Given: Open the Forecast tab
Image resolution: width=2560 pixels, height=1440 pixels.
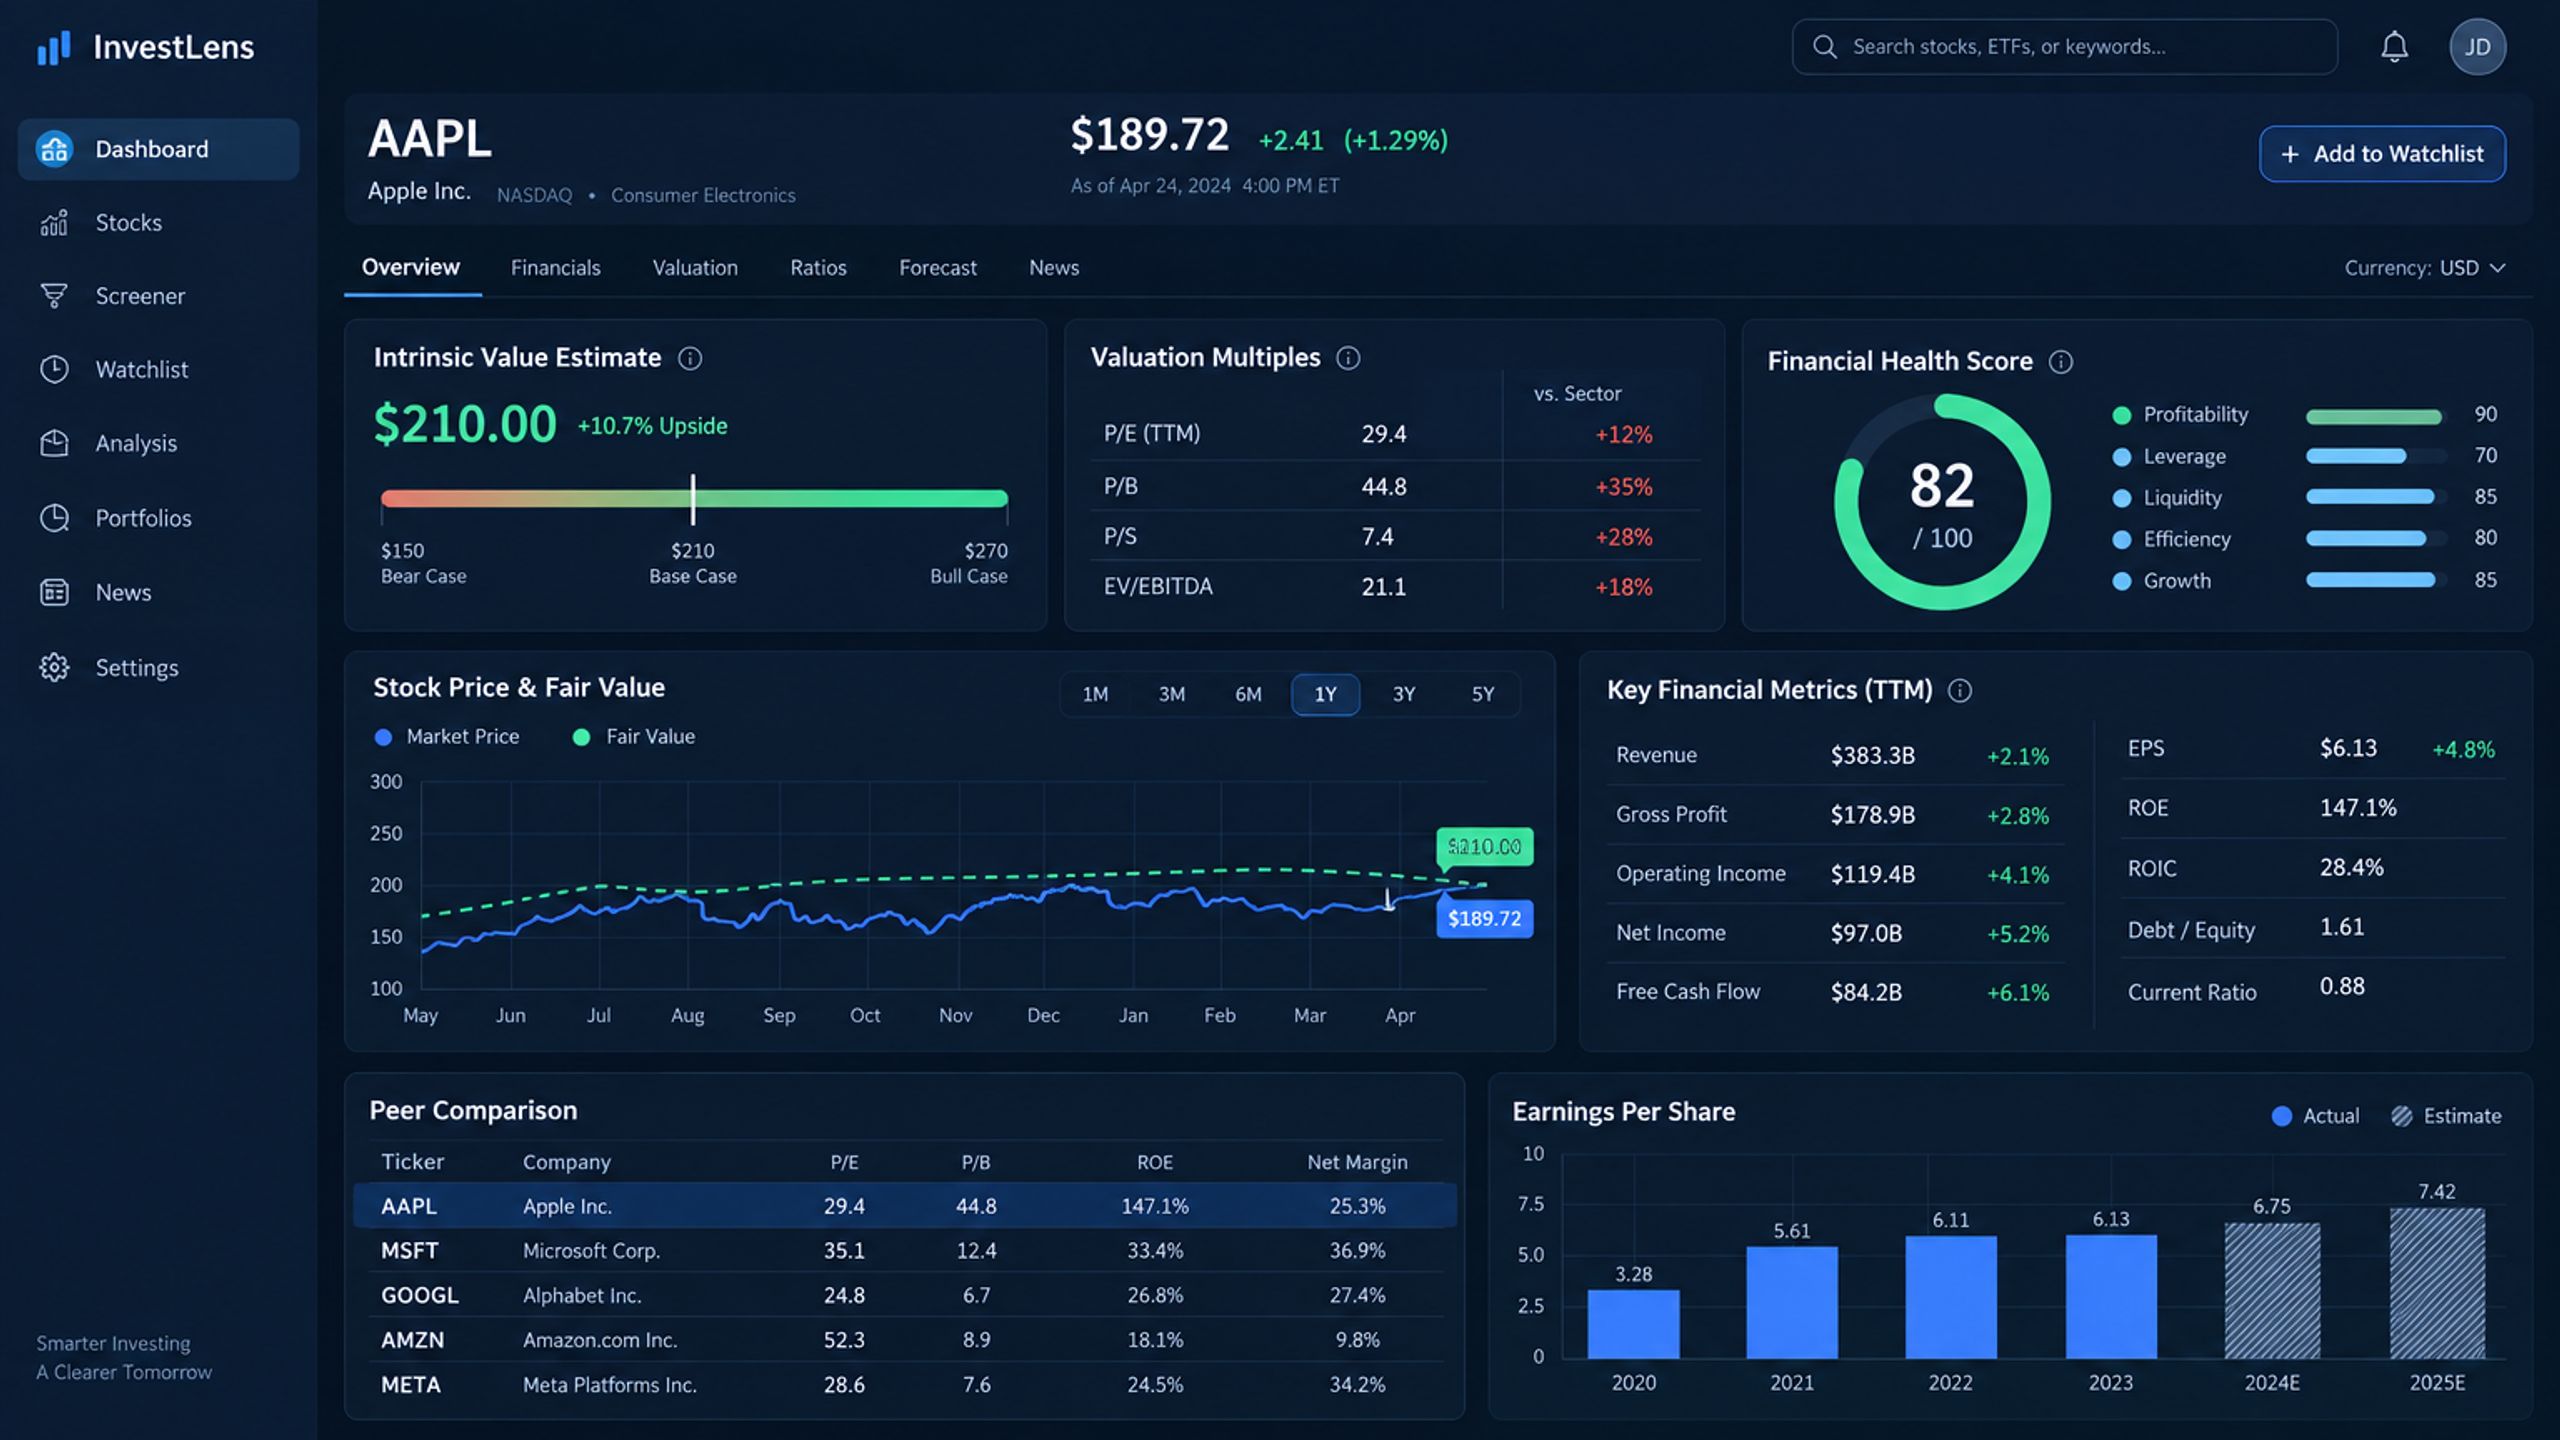Looking at the screenshot, I should 937,268.
